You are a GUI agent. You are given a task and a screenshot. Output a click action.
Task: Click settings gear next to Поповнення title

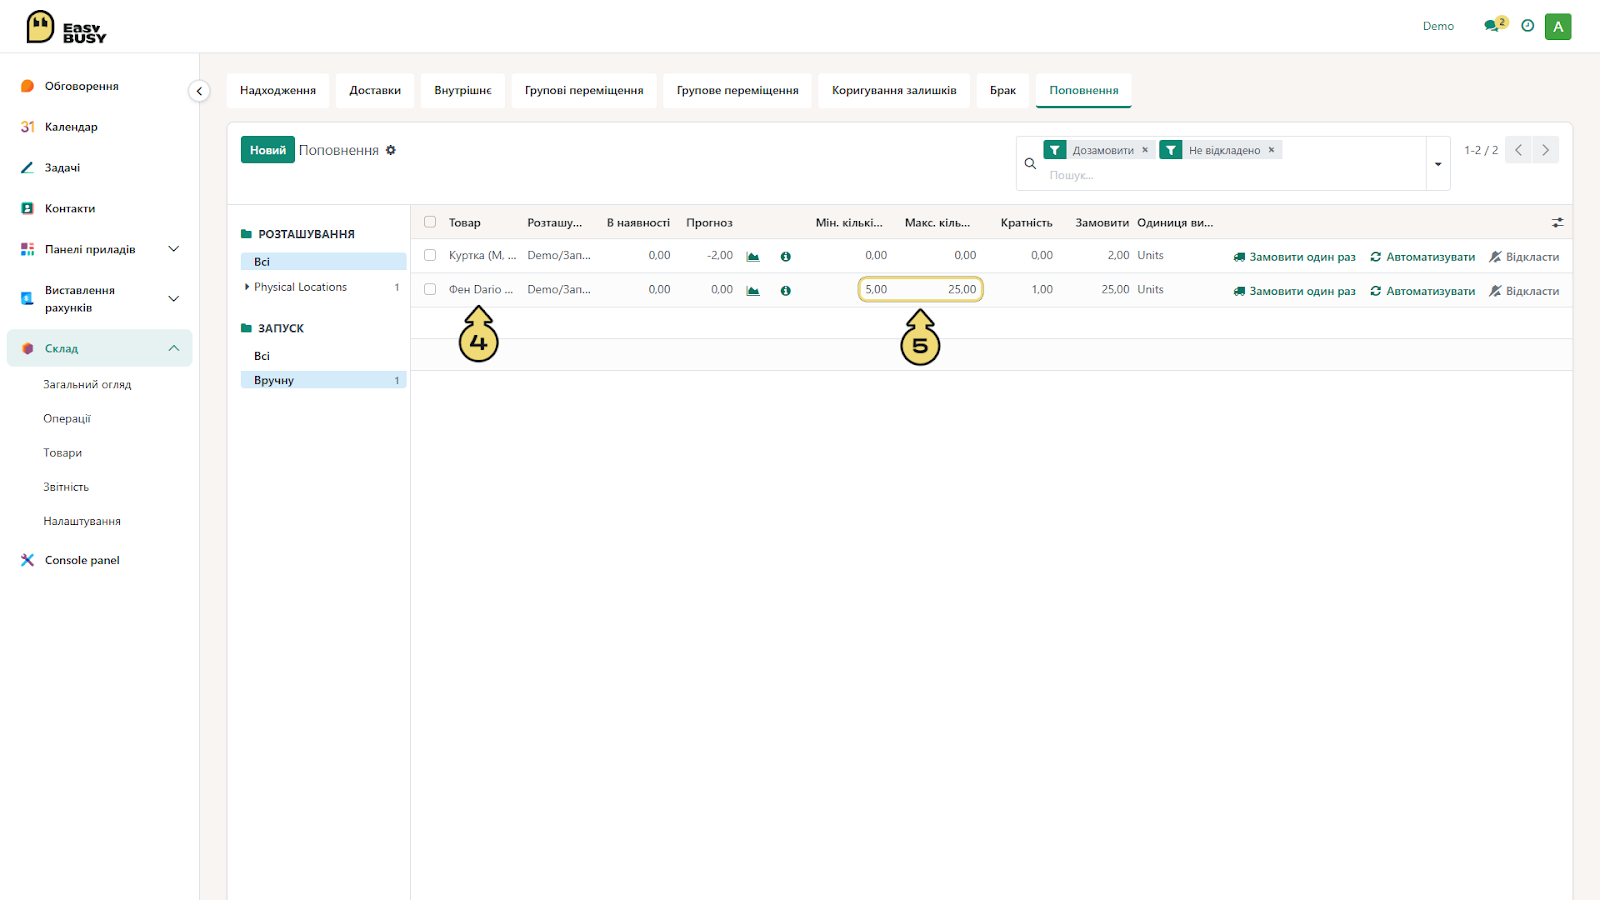(x=391, y=150)
